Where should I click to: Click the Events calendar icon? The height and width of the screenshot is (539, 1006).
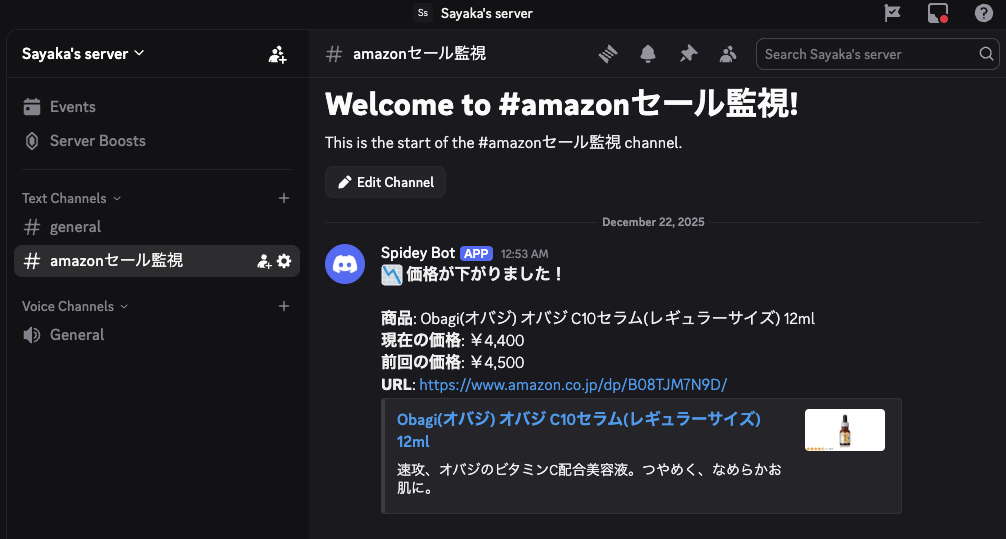point(31,107)
